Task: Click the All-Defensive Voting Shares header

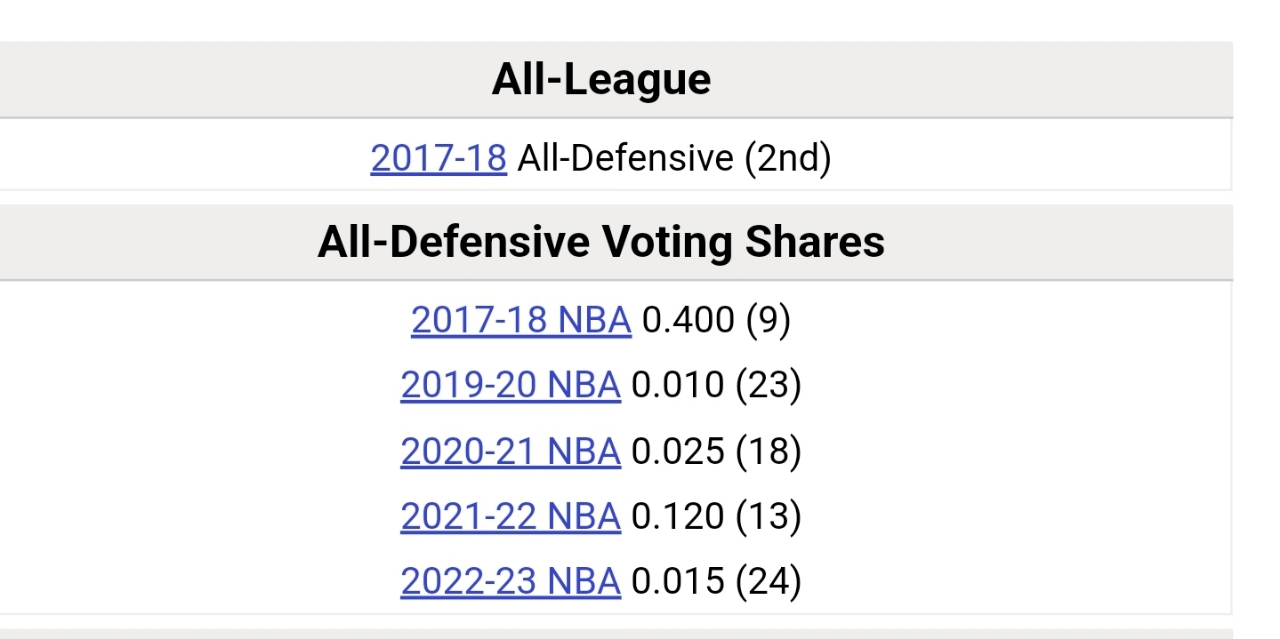Action: [x=601, y=242]
